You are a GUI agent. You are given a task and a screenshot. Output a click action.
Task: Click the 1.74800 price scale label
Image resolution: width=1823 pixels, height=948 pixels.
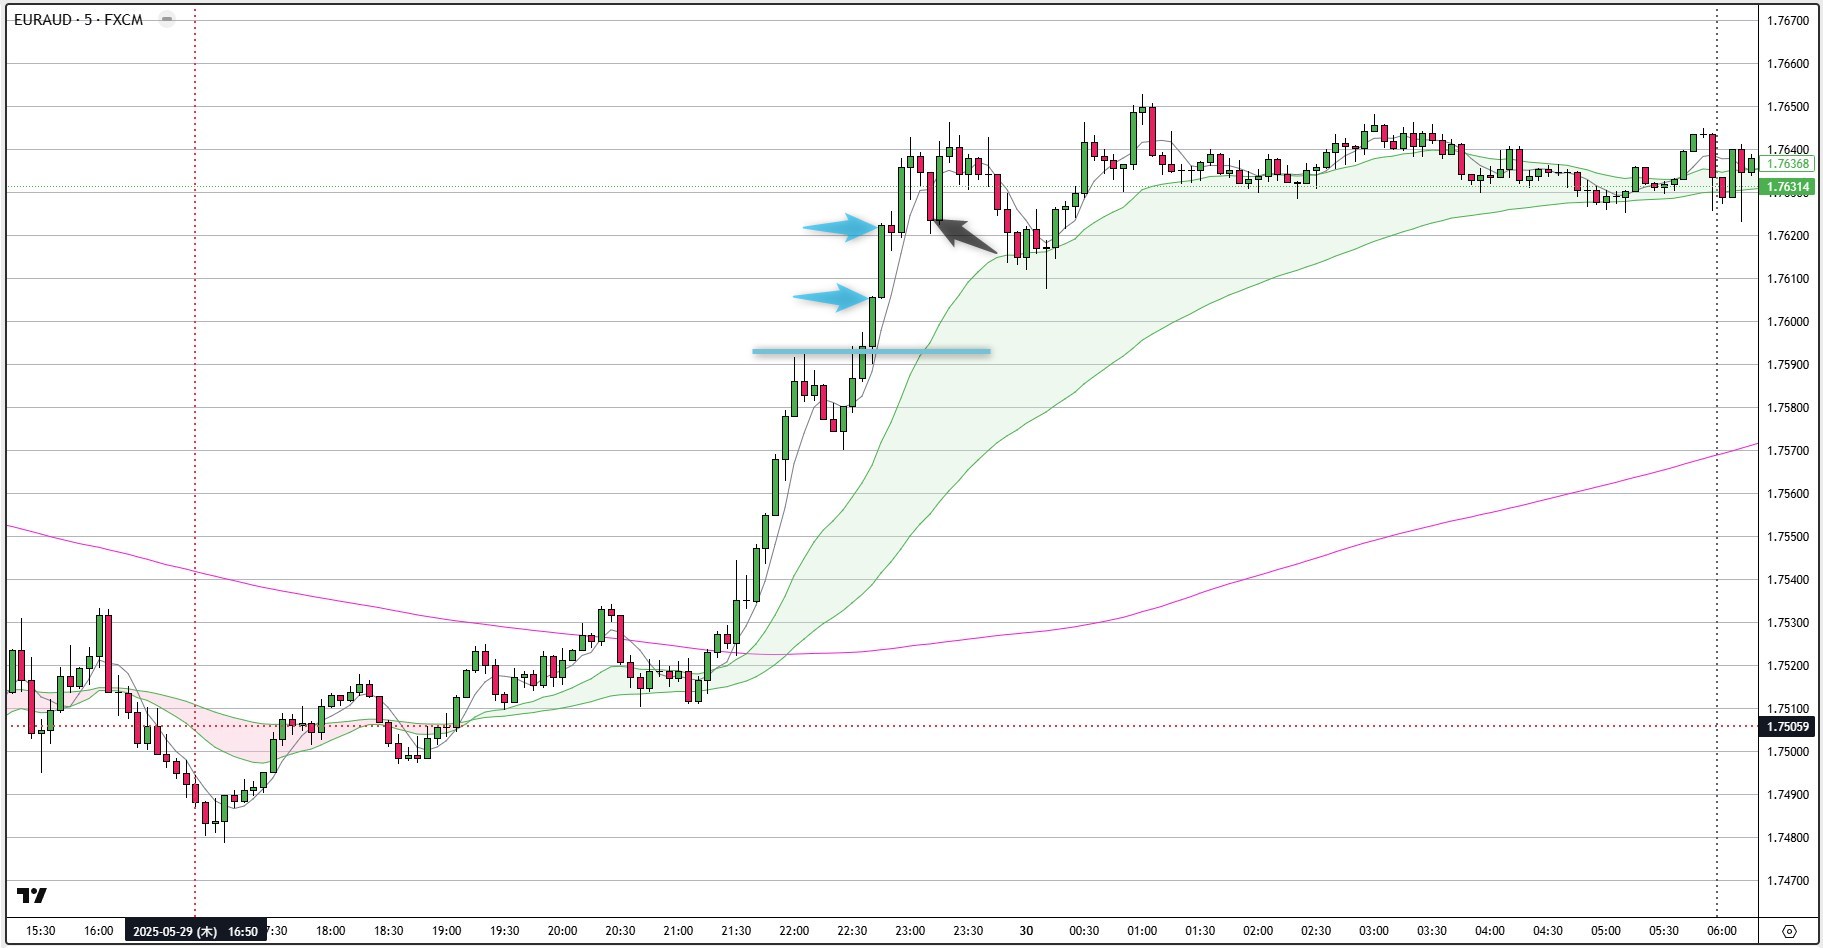point(1788,838)
